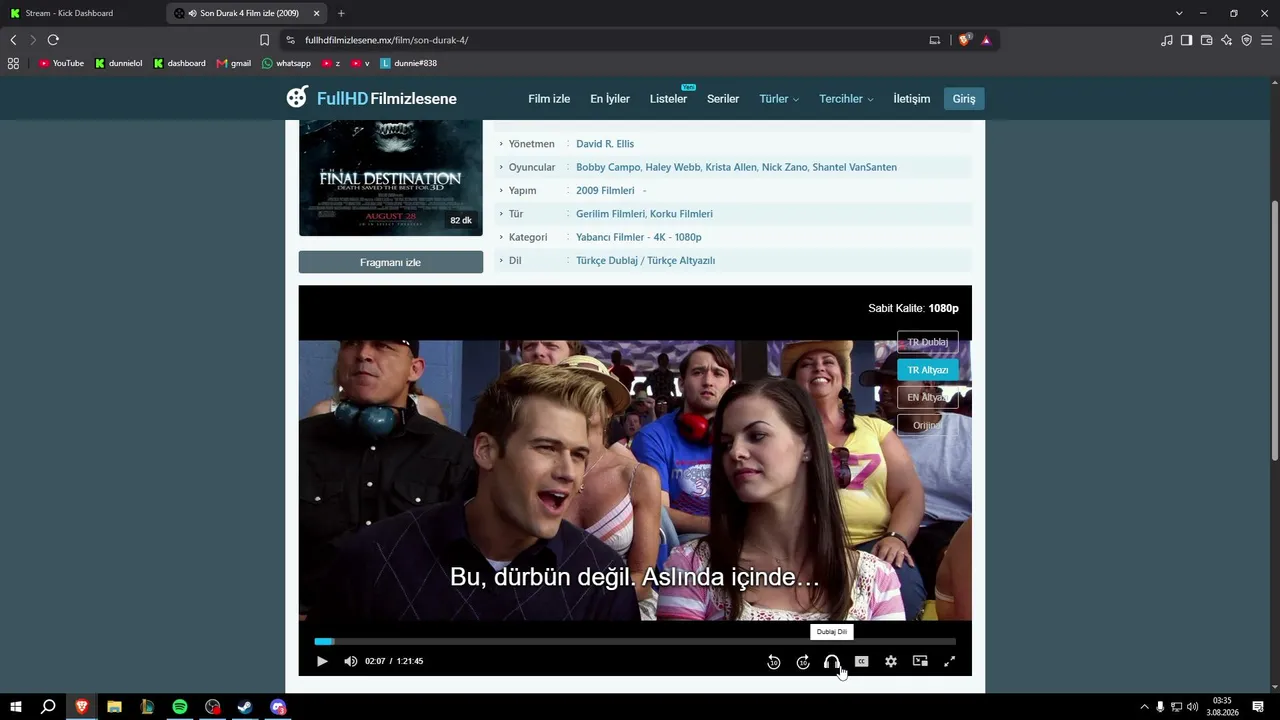Open director David R. Ellis link
Viewport: 1280px width, 720px height.
(605, 144)
